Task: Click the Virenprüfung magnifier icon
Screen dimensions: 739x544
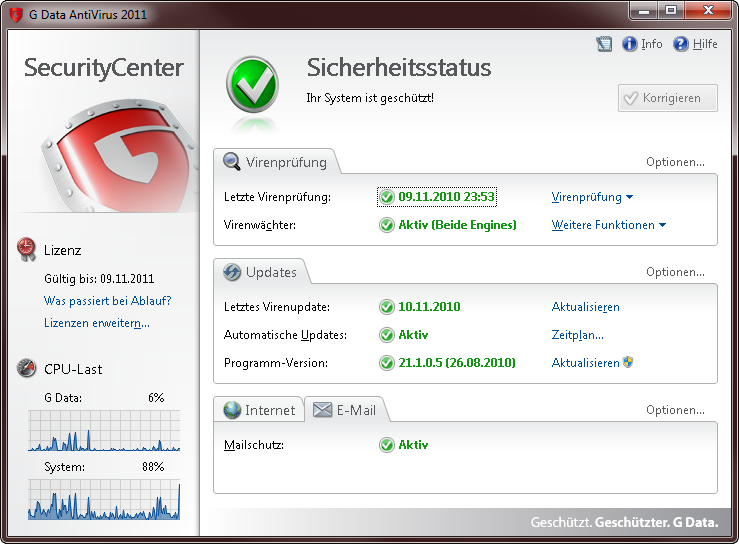Action: (x=231, y=162)
